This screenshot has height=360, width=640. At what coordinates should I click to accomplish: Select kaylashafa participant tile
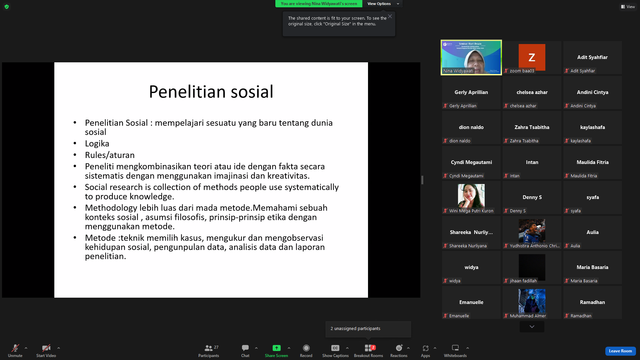pos(592,127)
